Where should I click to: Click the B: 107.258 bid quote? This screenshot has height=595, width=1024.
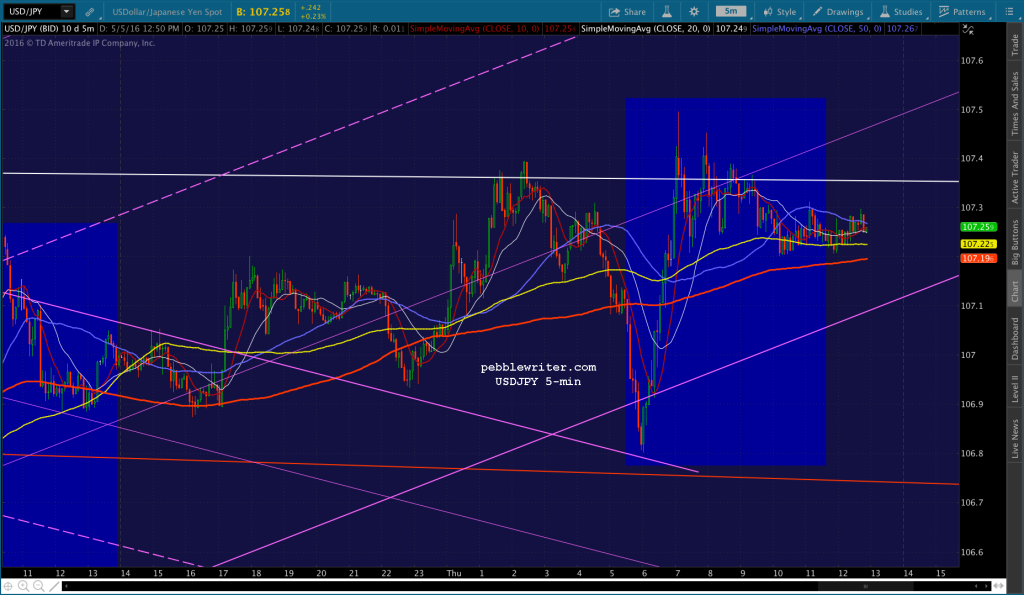263,12
